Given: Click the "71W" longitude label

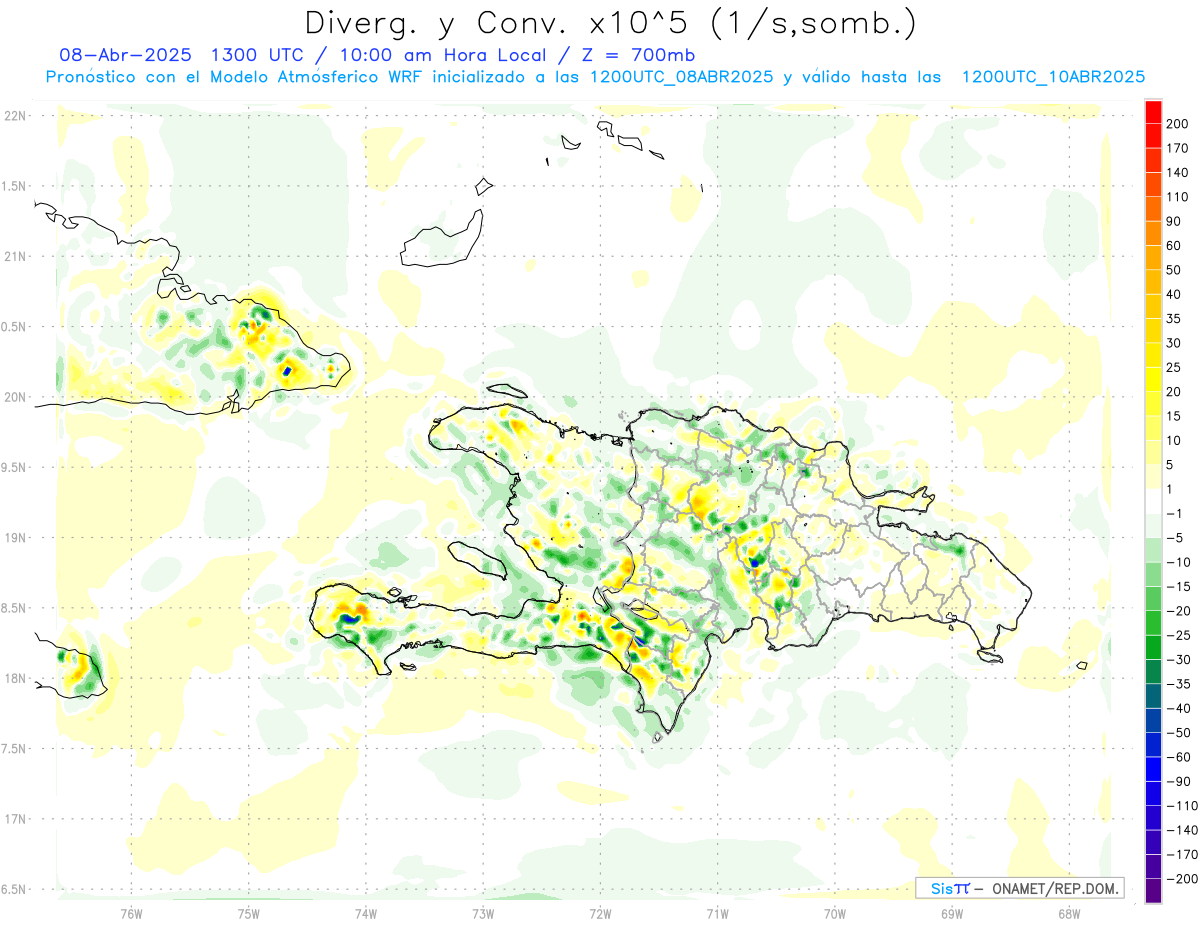Looking at the screenshot, I should [x=717, y=913].
